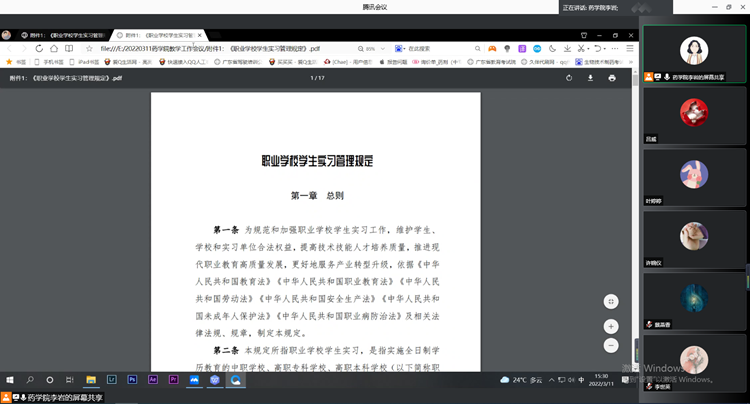Image resolution: width=750 pixels, height=404 pixels.
Task: Open the iPad书签 bookmark folder
Action: pyautogui.click(x=84, y=62)
